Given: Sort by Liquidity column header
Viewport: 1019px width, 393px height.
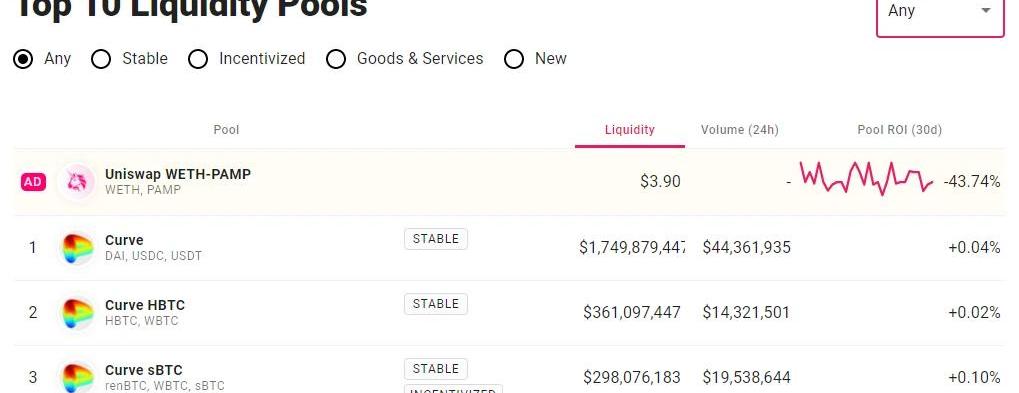Looking at the screenshot, I should click(629, 130).
